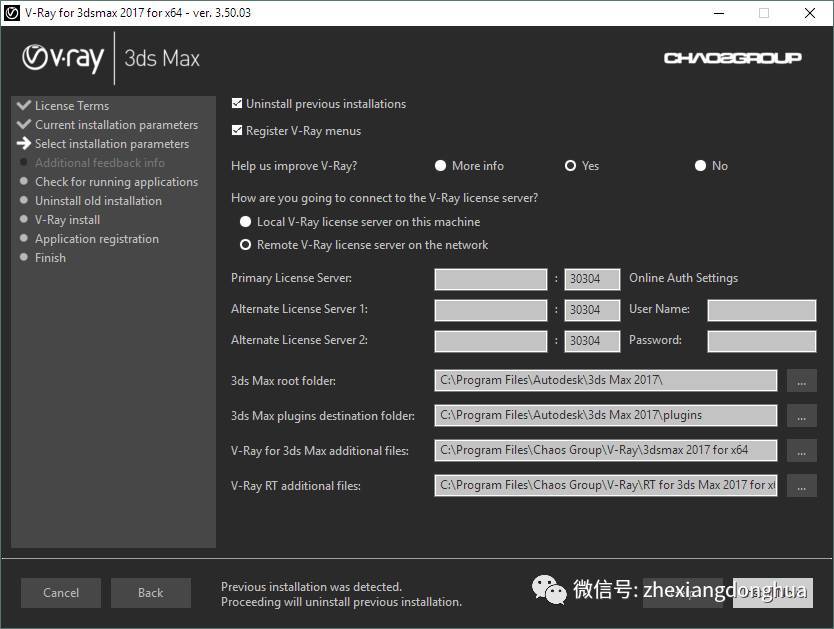Viewport: 834px width, 629px height.
Task: Click the Primary License Server port field
Action: 592,279
